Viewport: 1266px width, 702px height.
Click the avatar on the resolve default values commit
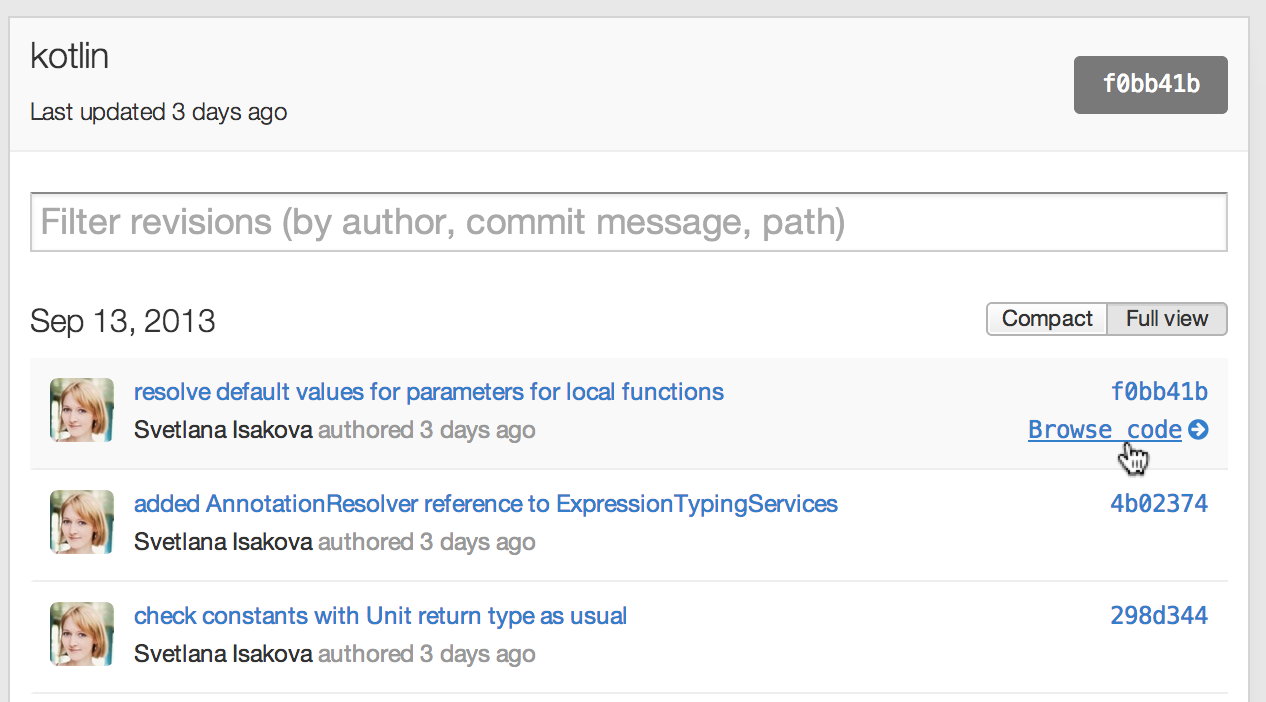point(82,410)
